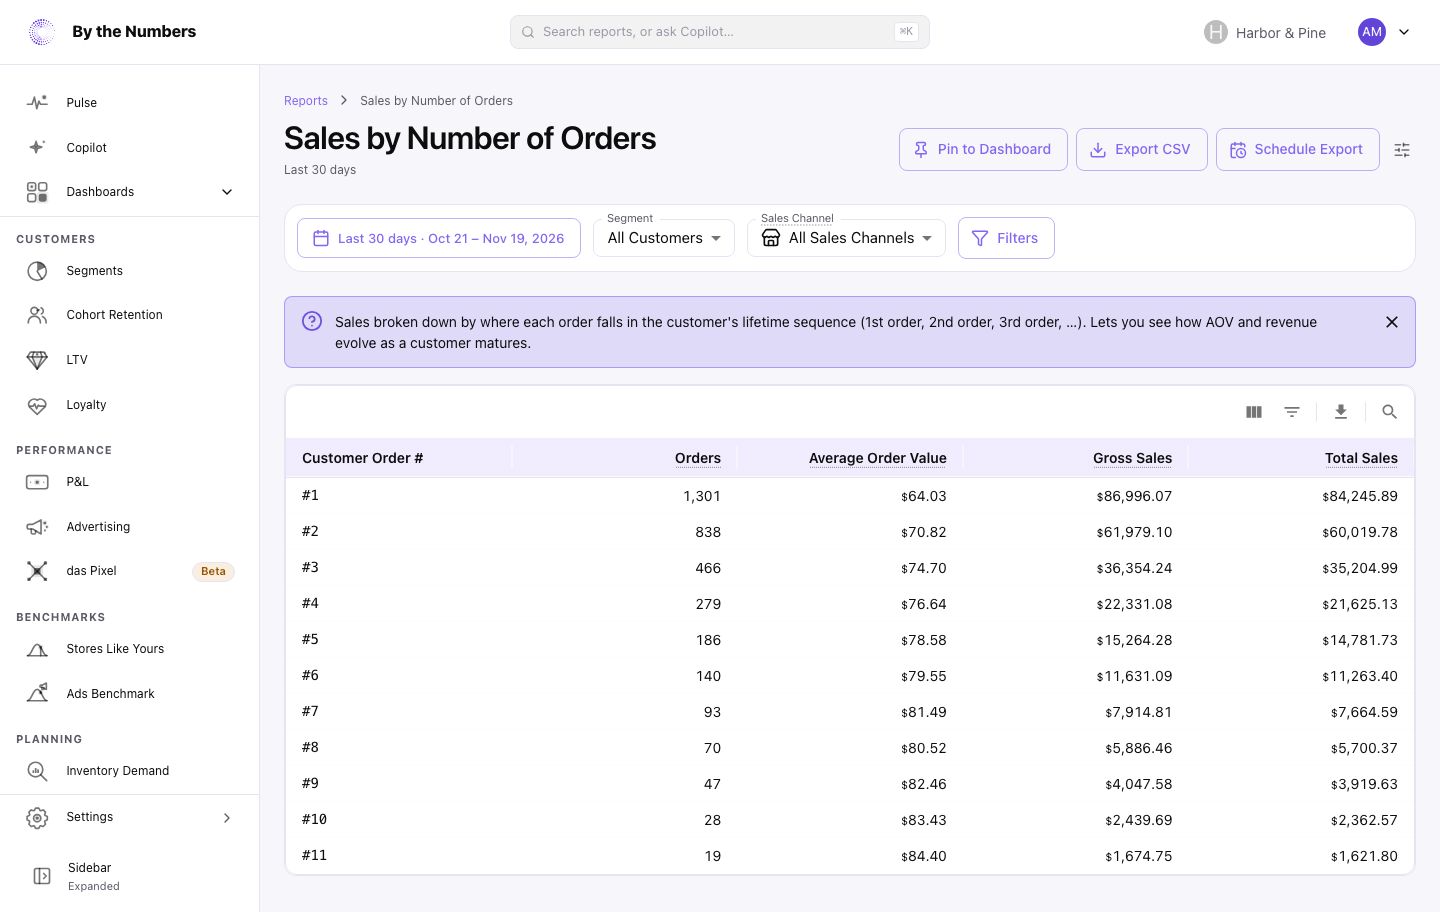Image resolution: width=1440 pixels, height=912 pixels.
Task: Click the table download icon
Action: [x=1341, y=412]
